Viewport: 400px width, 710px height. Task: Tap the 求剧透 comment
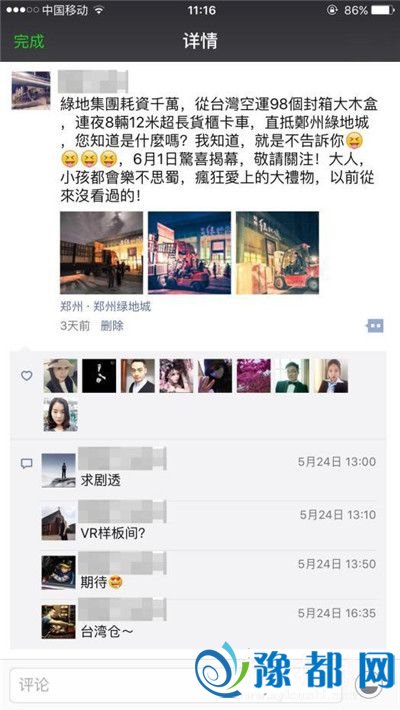pyautogui.click(x=101, y=480)
